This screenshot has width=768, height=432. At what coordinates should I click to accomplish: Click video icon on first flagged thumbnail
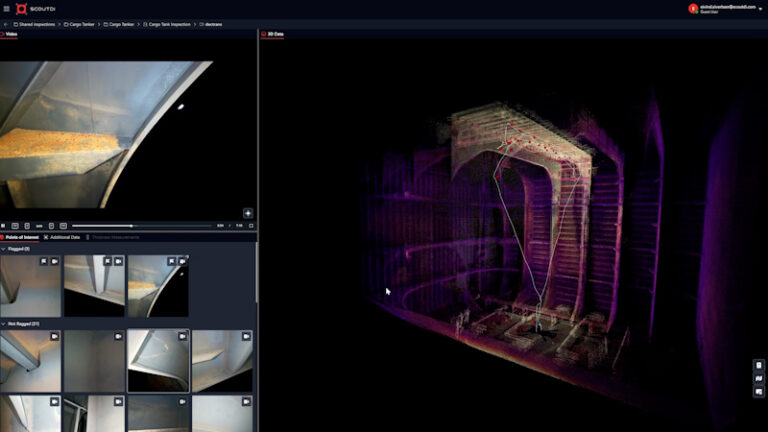pyautogui.click(x=54, y=262)
